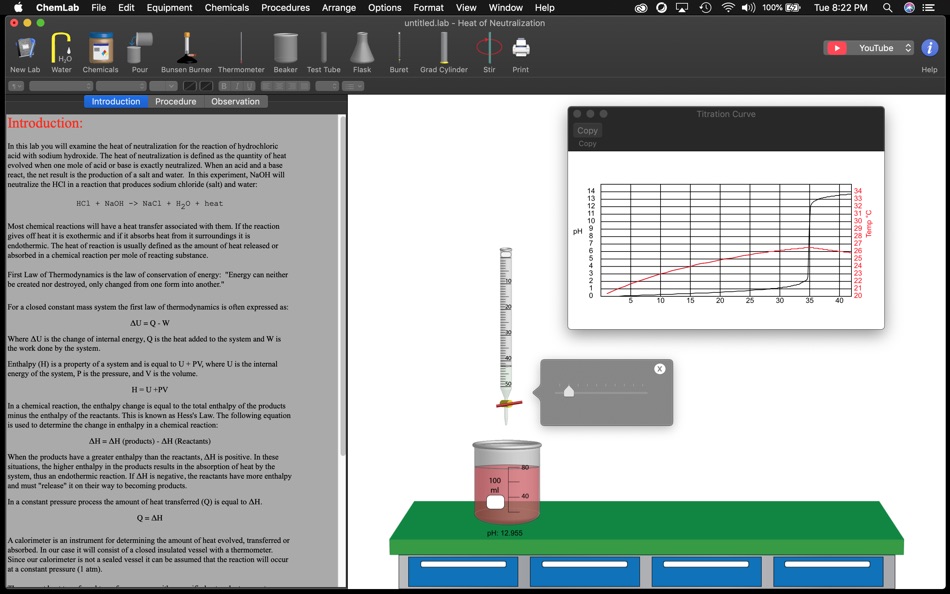This screenshot has width=950, height=594.
Task: Click the volume menu bar icon
Action: (748, 8)
